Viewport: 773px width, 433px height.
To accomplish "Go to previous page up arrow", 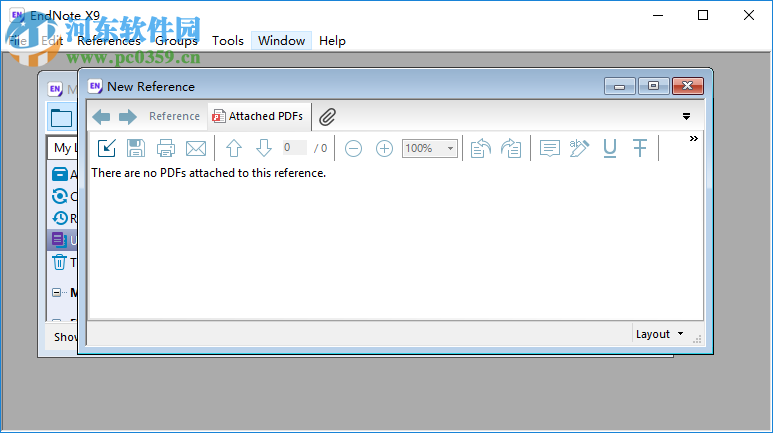I will pyautogui.click(x=234, y=148).
